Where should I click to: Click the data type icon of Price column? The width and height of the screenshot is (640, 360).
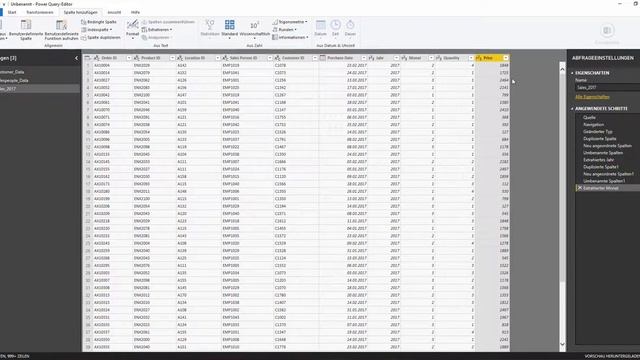[479, 58]
